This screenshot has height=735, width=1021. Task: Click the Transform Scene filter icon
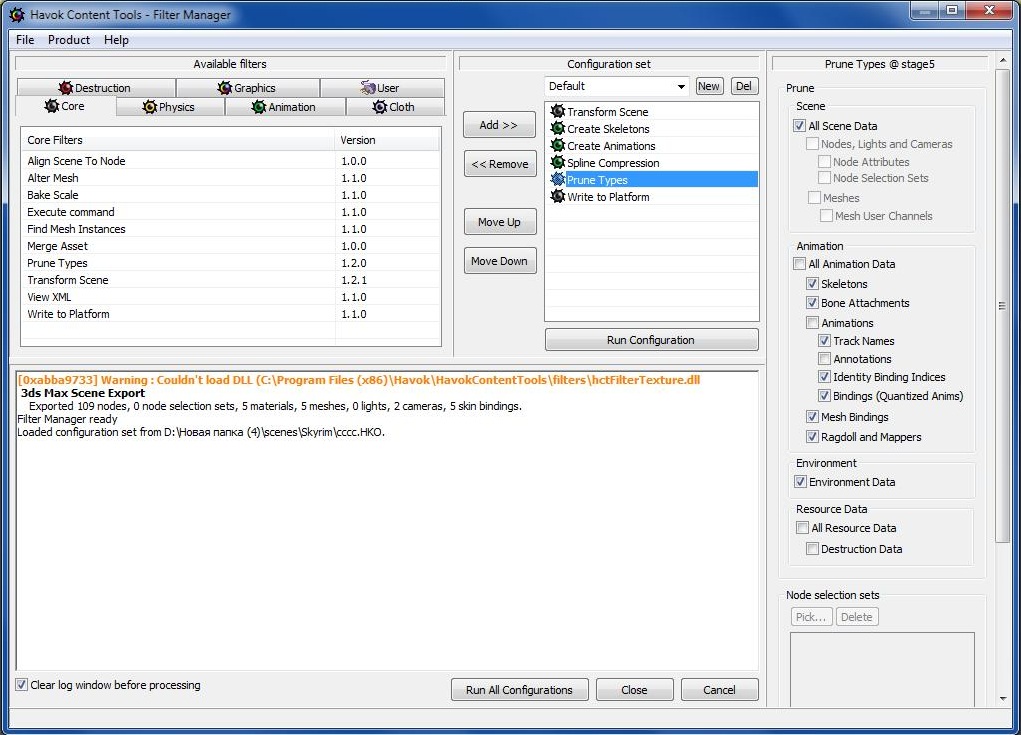(557, 111)
